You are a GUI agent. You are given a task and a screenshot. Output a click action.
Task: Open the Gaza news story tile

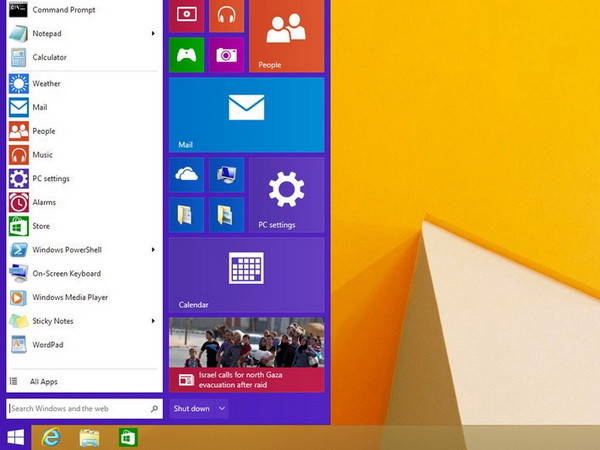246,355
